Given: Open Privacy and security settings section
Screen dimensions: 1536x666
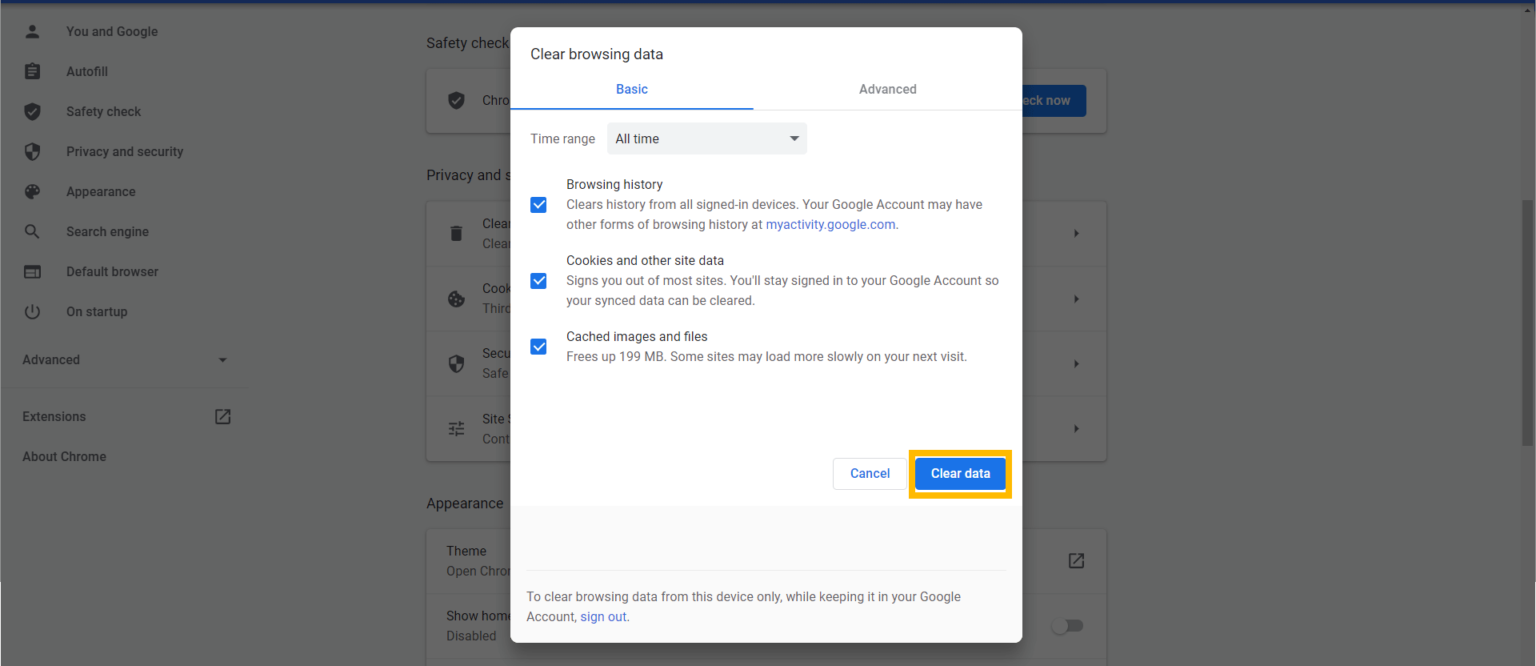Looking at the screenshot, I should coord(125,151).
